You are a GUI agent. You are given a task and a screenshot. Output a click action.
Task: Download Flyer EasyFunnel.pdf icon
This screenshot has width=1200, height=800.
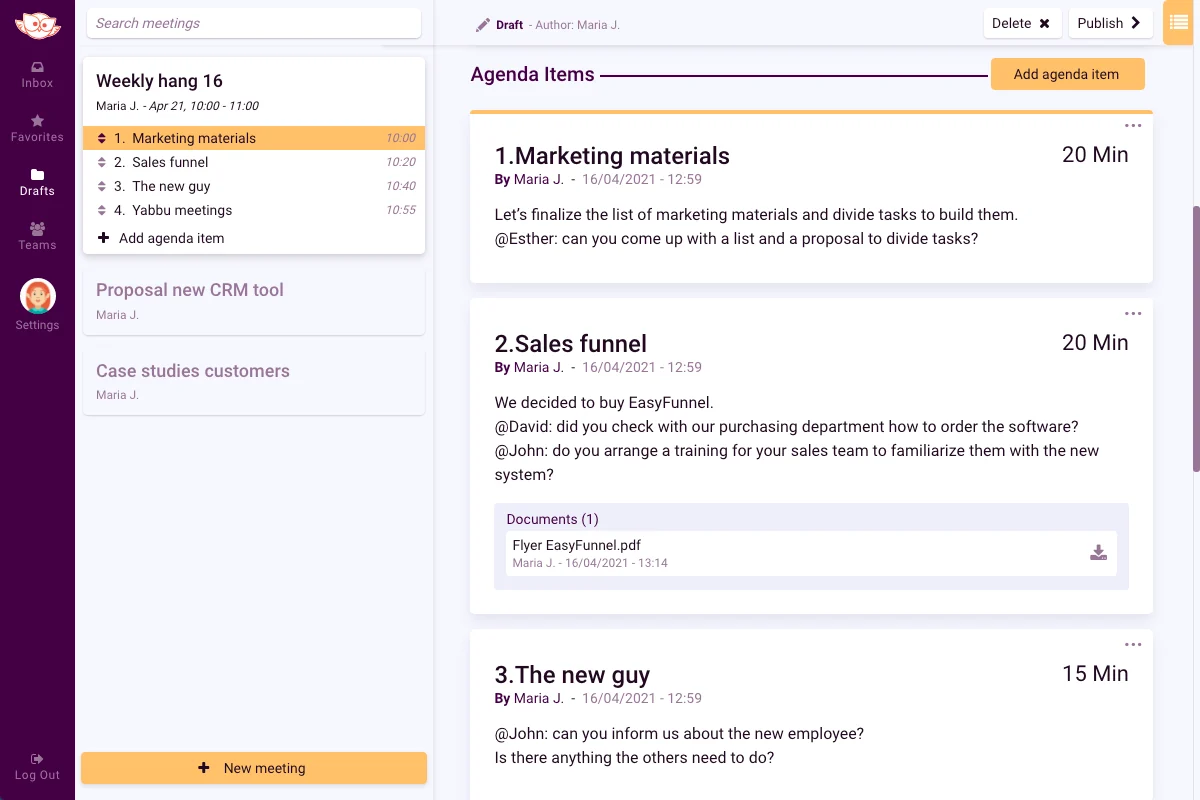click(x=1098, y=553)
